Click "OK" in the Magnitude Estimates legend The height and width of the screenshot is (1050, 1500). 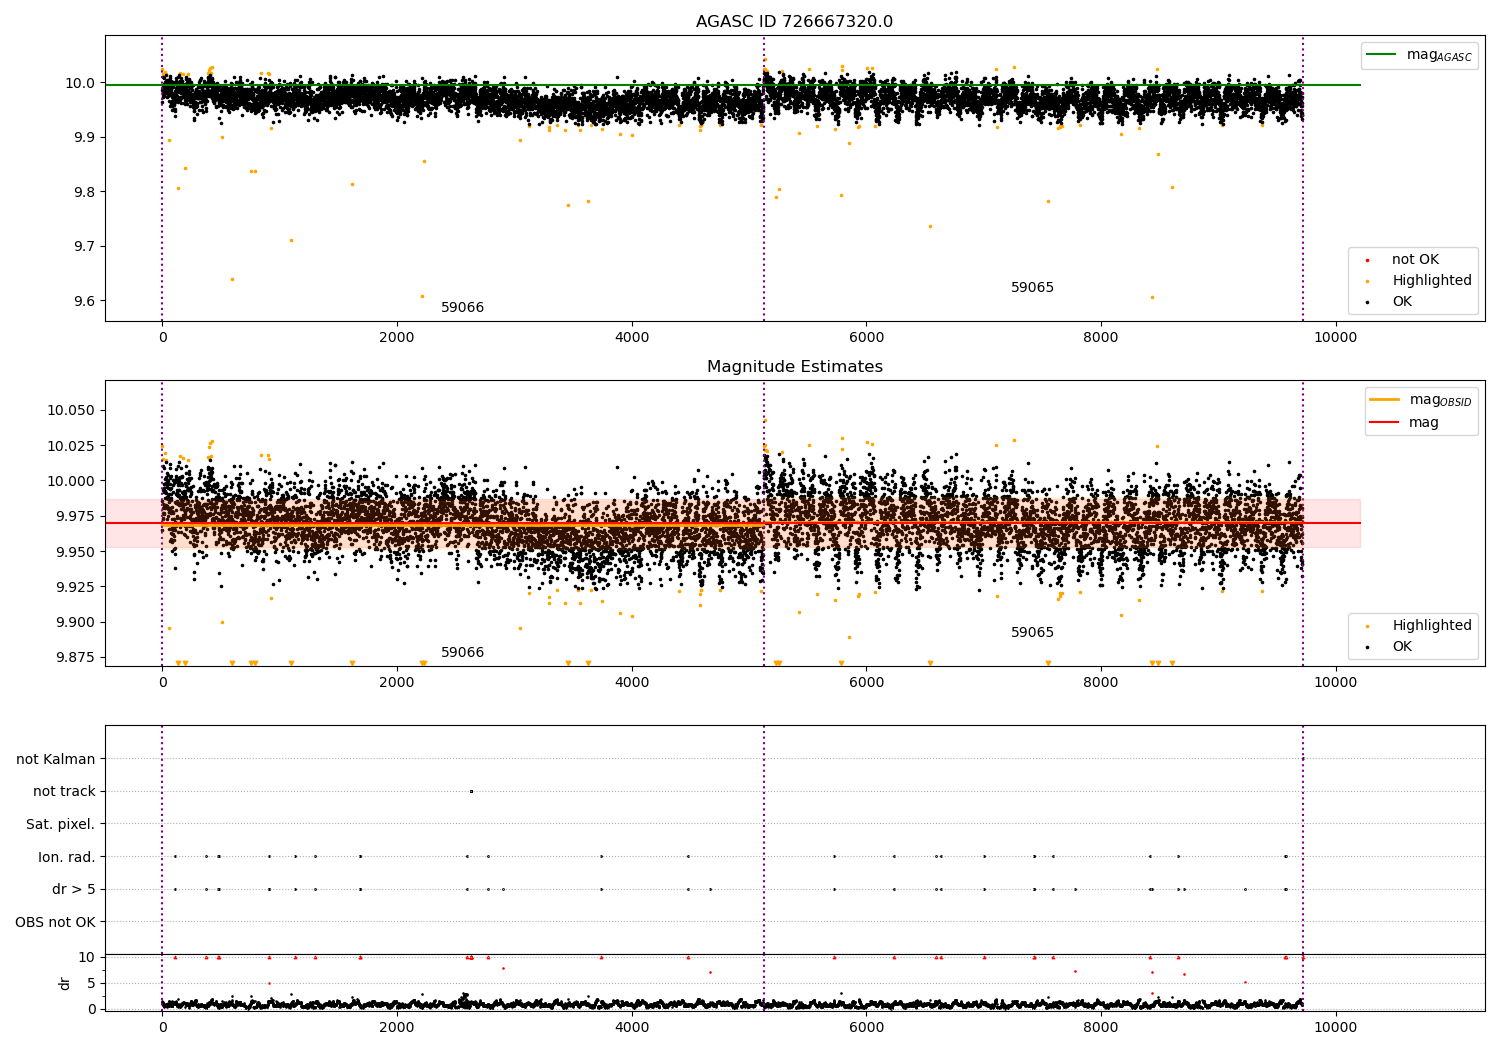tap(1402, 647)
